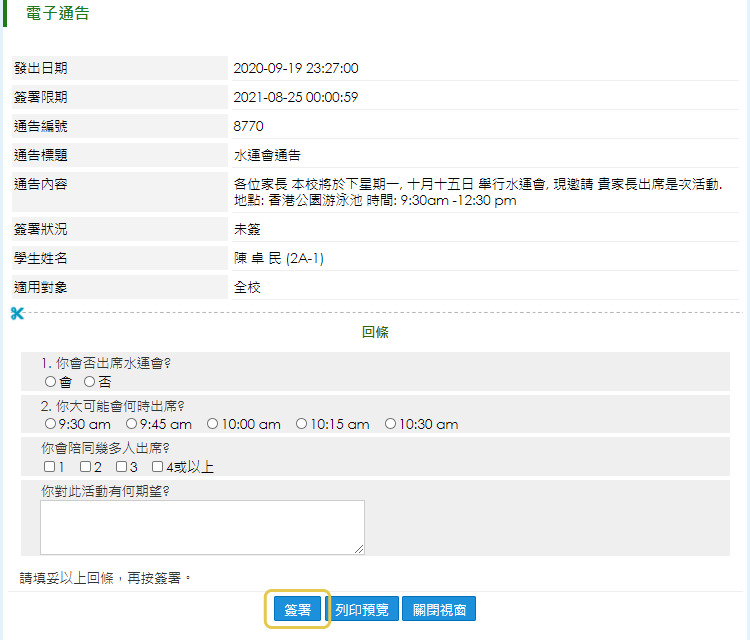The image size is (750, 640).
Task: Select '否' for not attending the gala
Action: click(x=89, y=381)
